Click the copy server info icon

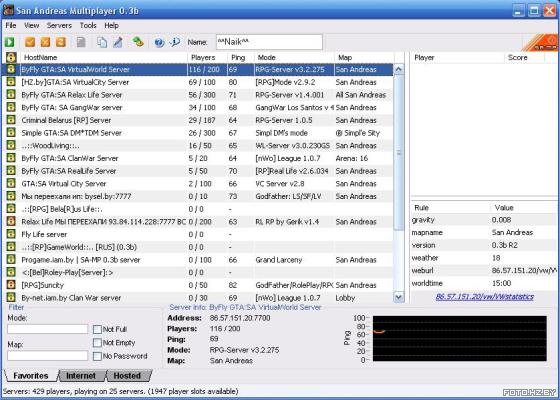(x=102, y=42)
